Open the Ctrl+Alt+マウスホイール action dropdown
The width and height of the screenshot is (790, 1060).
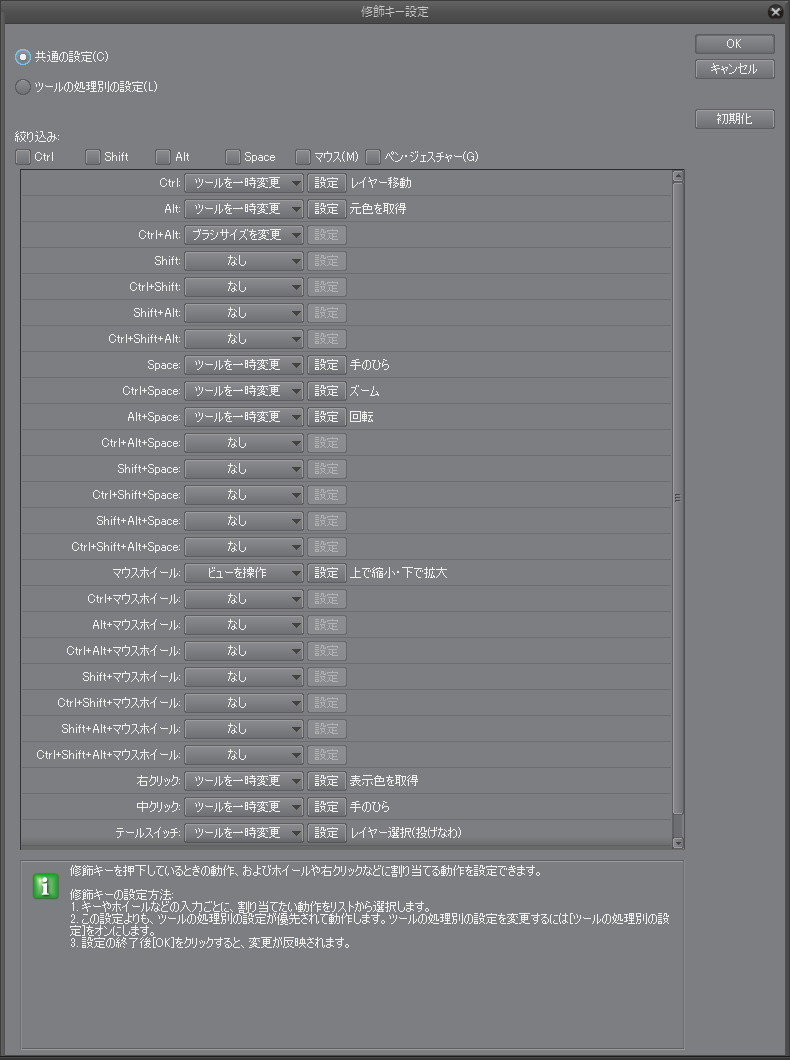click(243, 651)
